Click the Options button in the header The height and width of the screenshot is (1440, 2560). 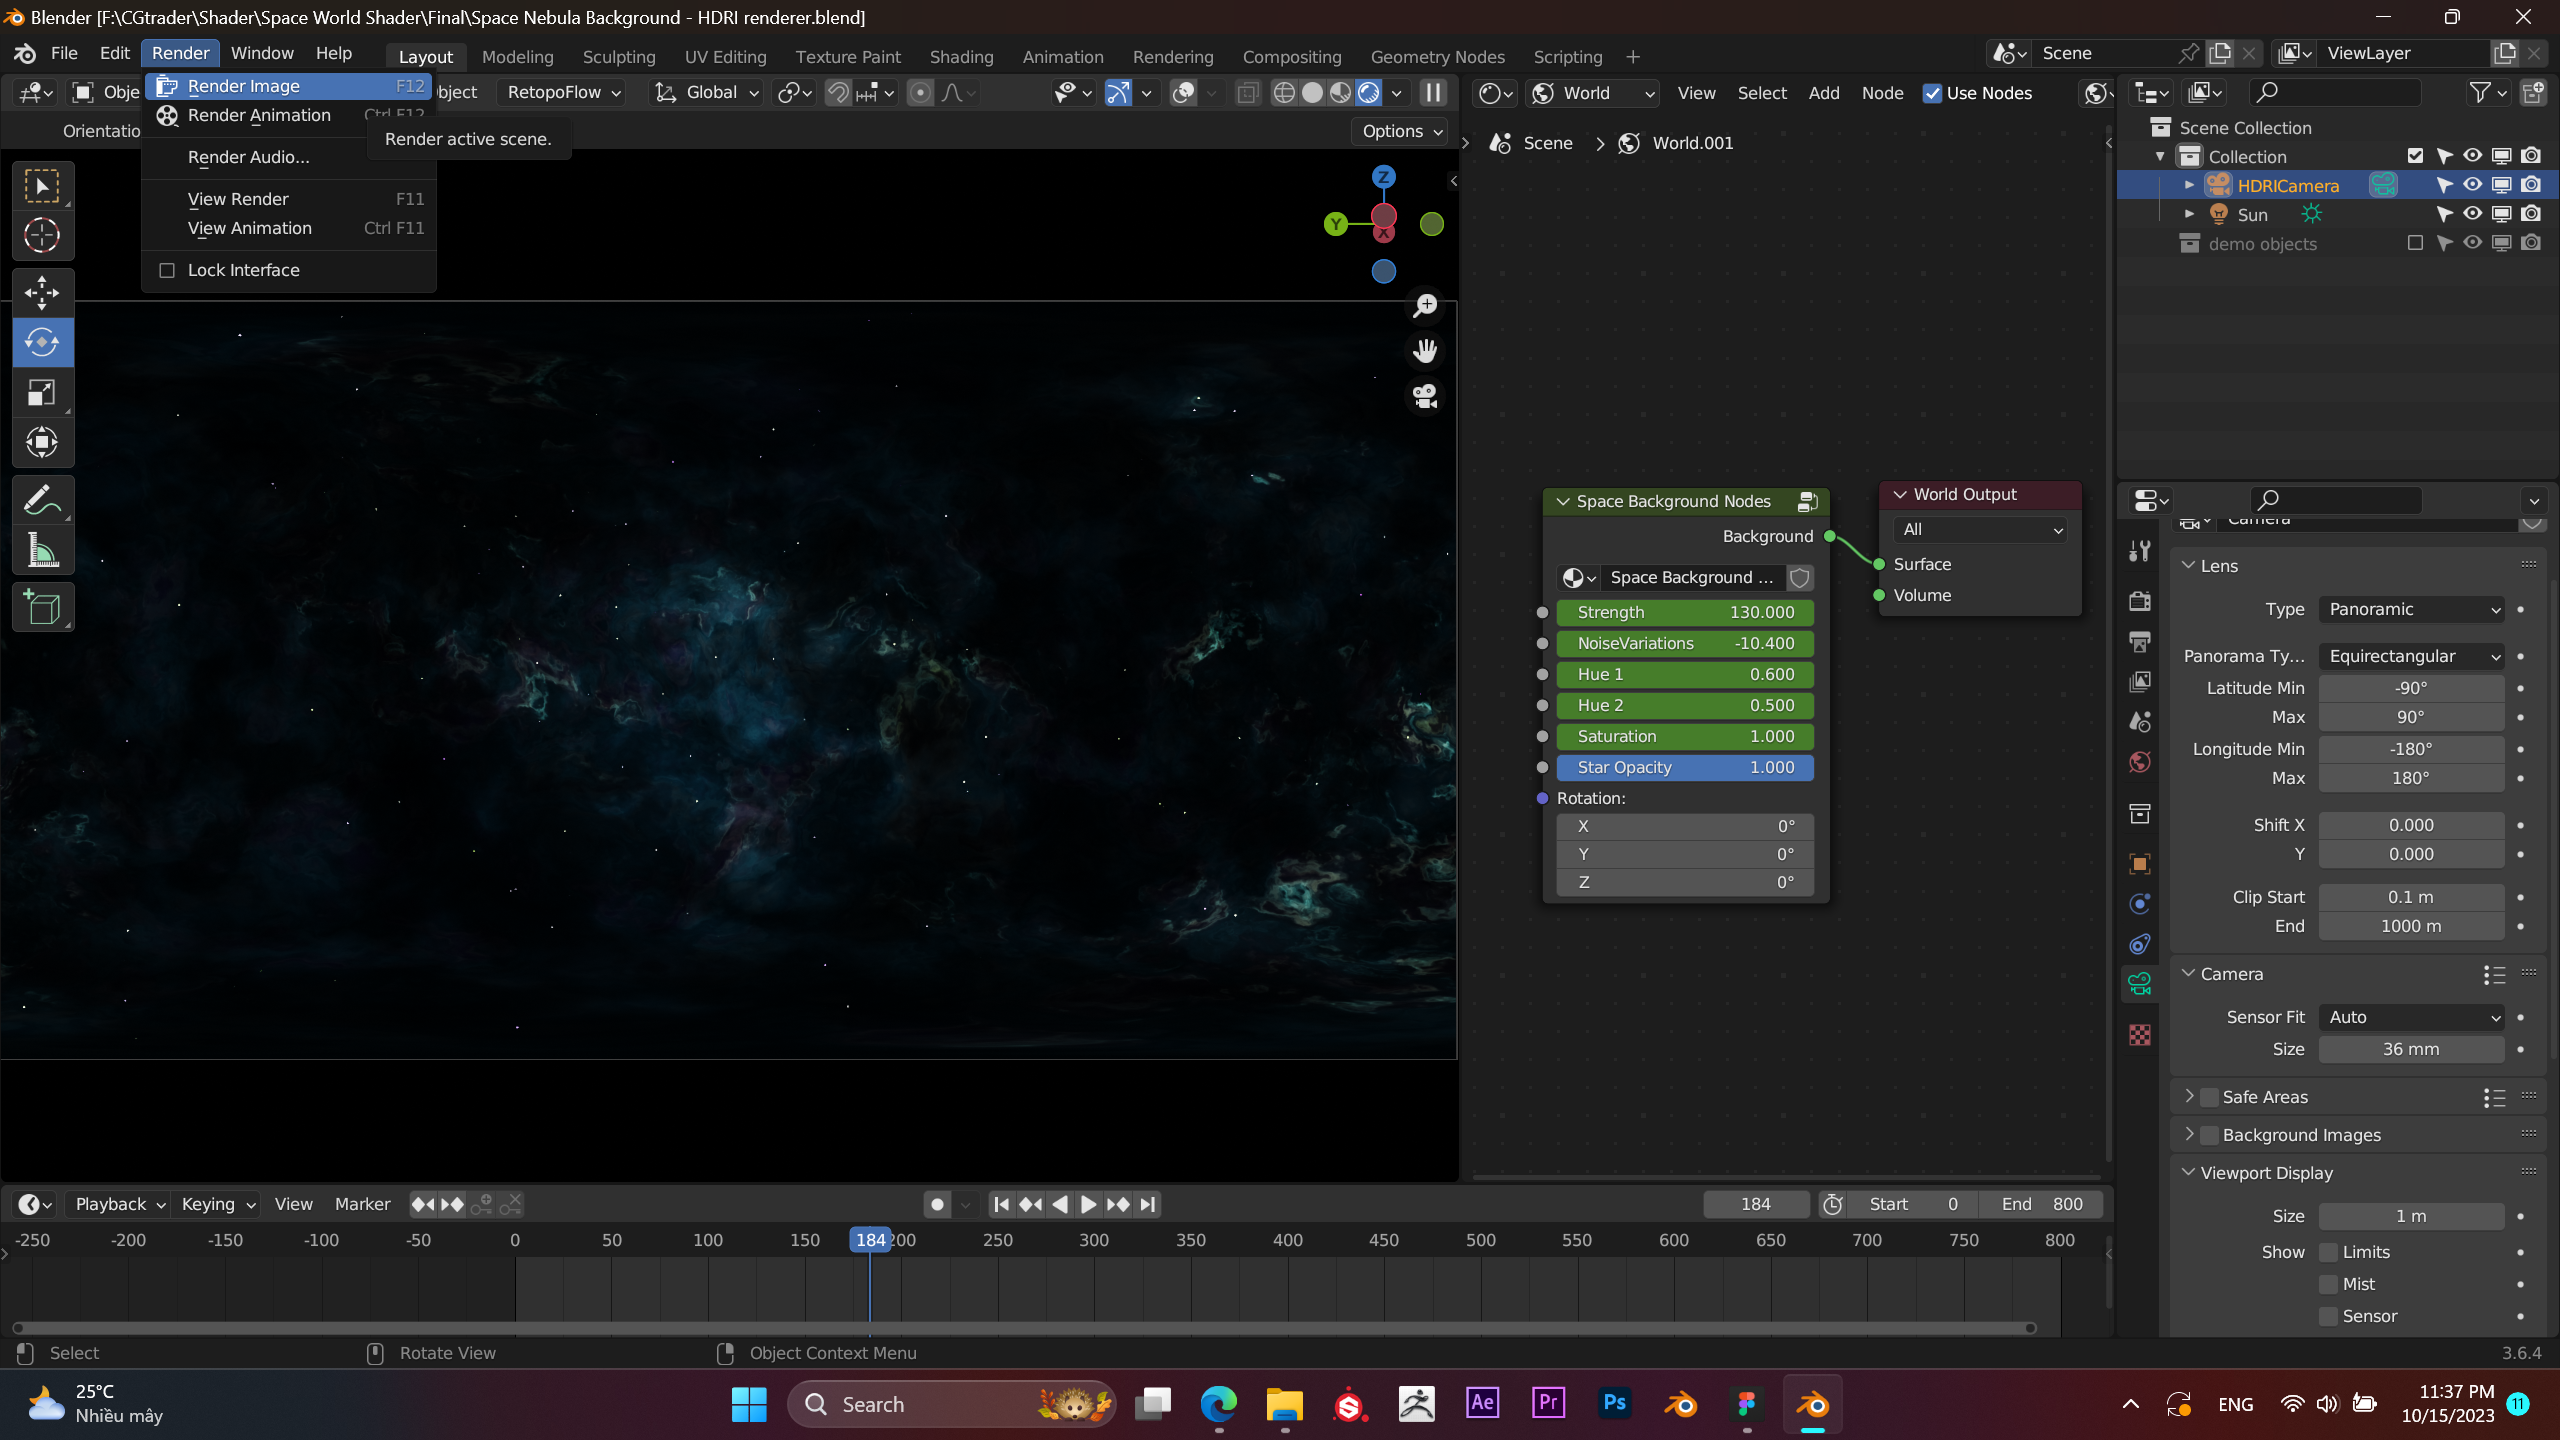(x=1397, y=131)
